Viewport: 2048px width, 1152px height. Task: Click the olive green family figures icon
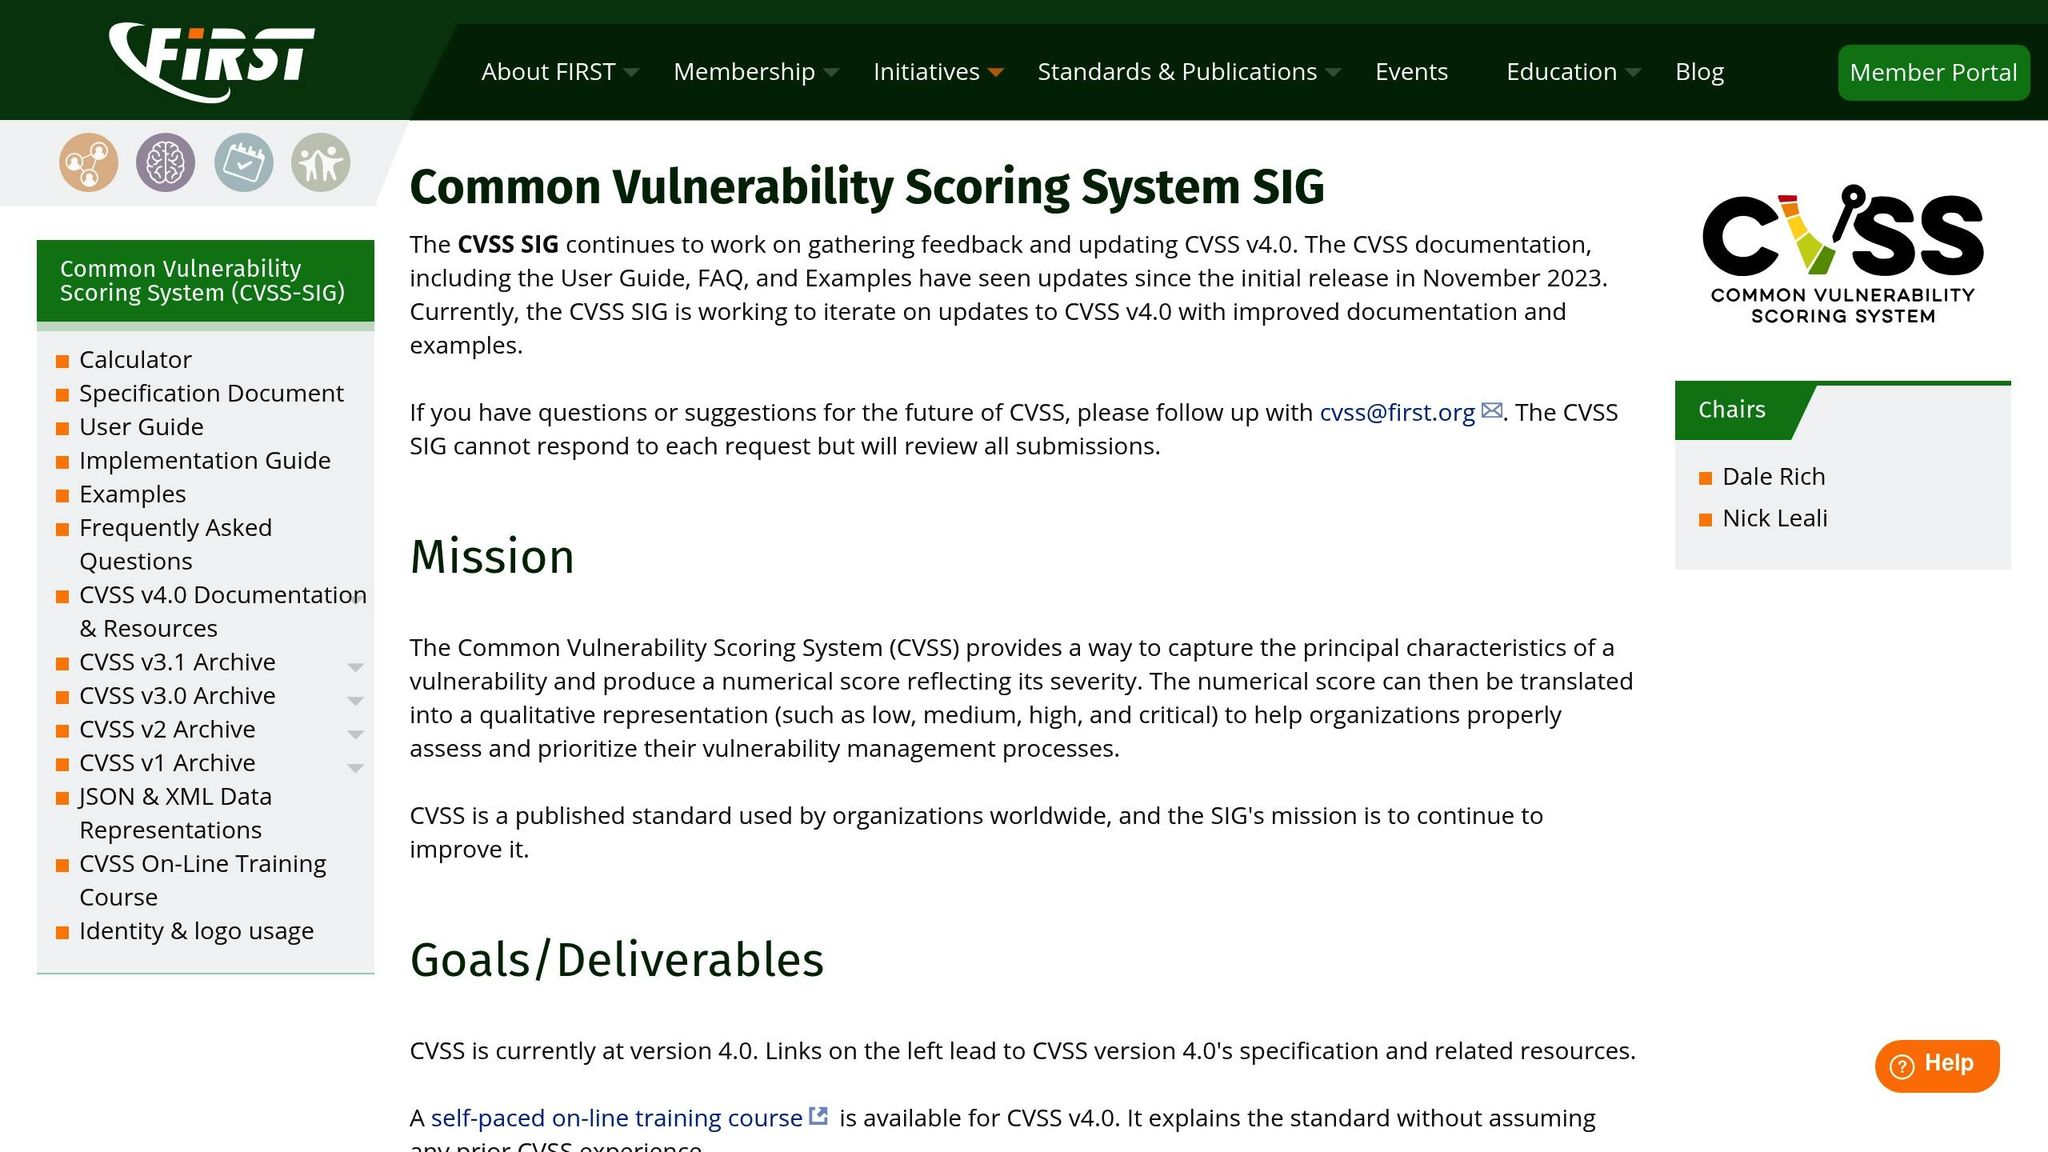320,162
